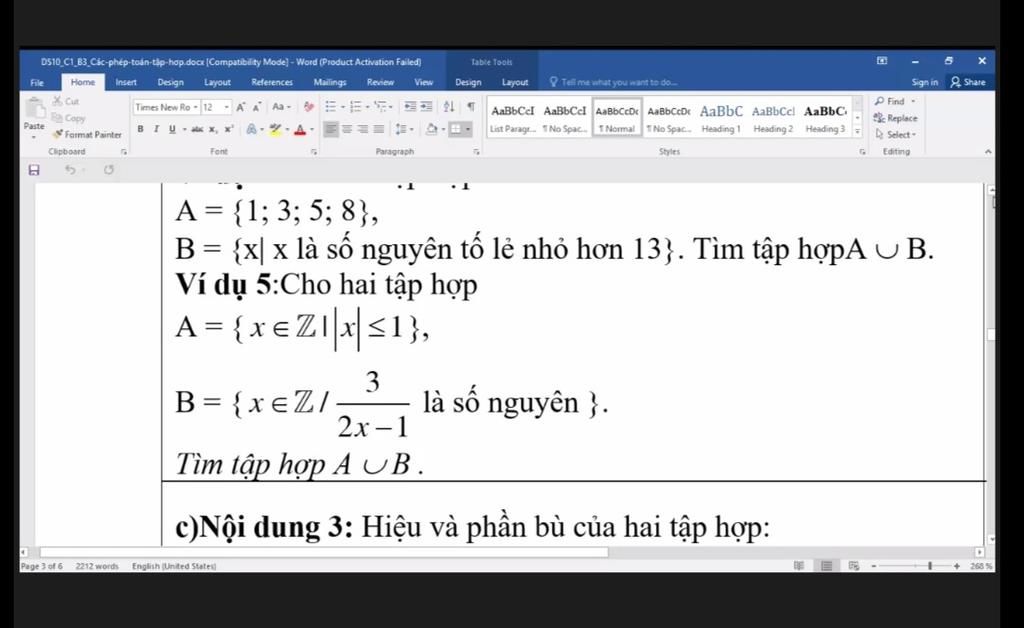This screenshot has width=1024, height=628.
Task: Open the Times New Roman font name dropdown
Action: [195, 107]
